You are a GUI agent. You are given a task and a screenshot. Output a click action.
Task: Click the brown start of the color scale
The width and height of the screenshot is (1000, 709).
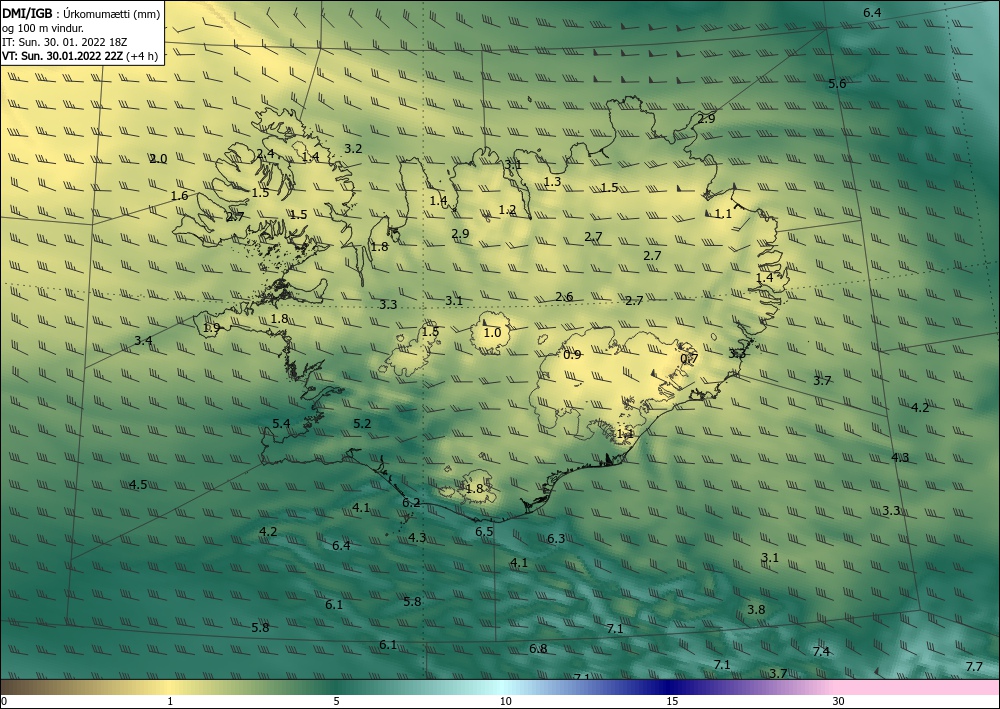(x=19, y=687)
